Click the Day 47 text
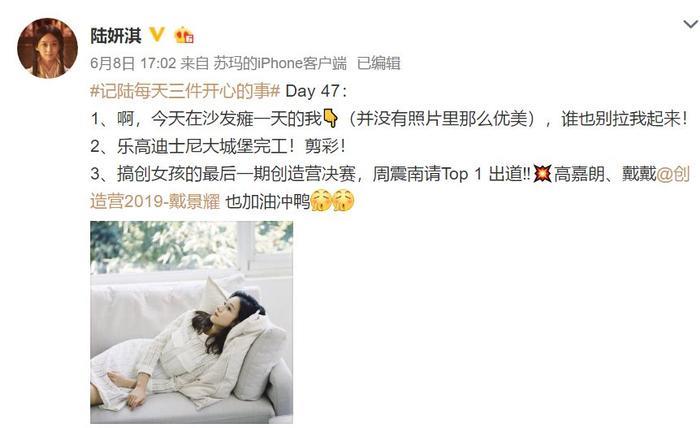The image size is (700, 428). click(312, 91)
